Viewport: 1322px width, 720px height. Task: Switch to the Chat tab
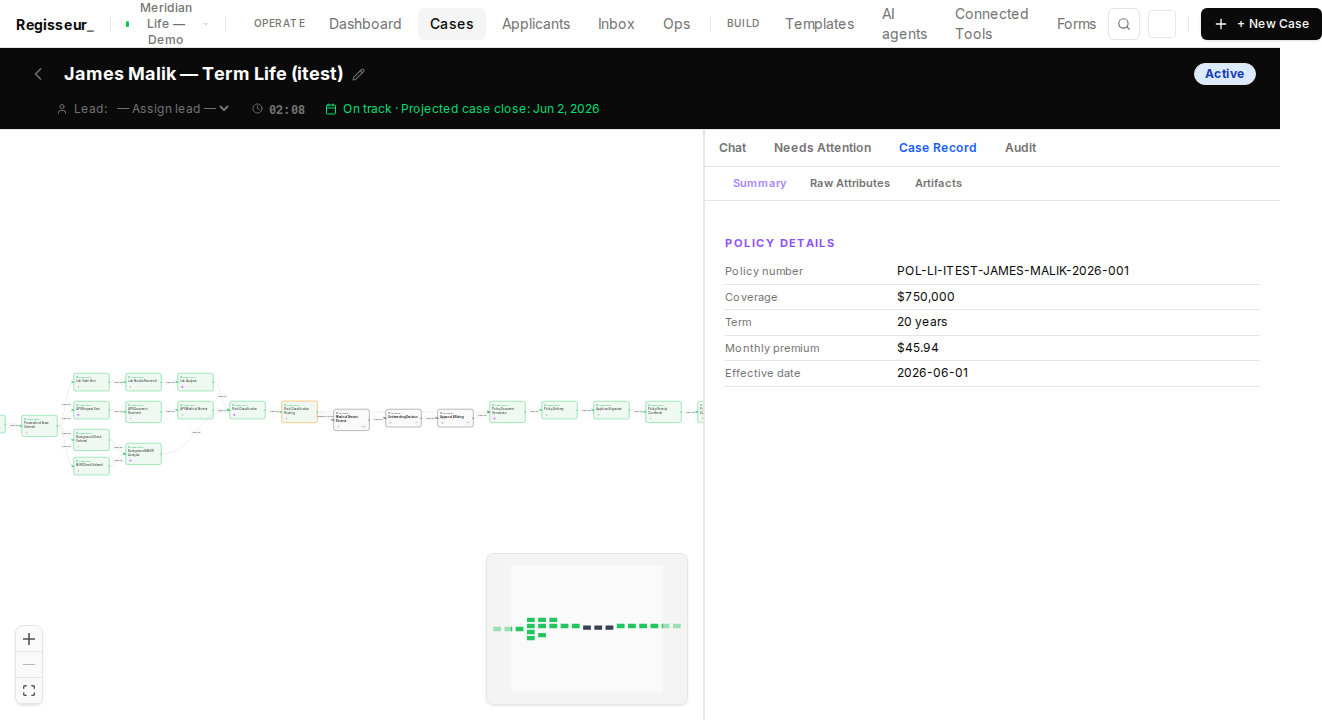[732, 148]
